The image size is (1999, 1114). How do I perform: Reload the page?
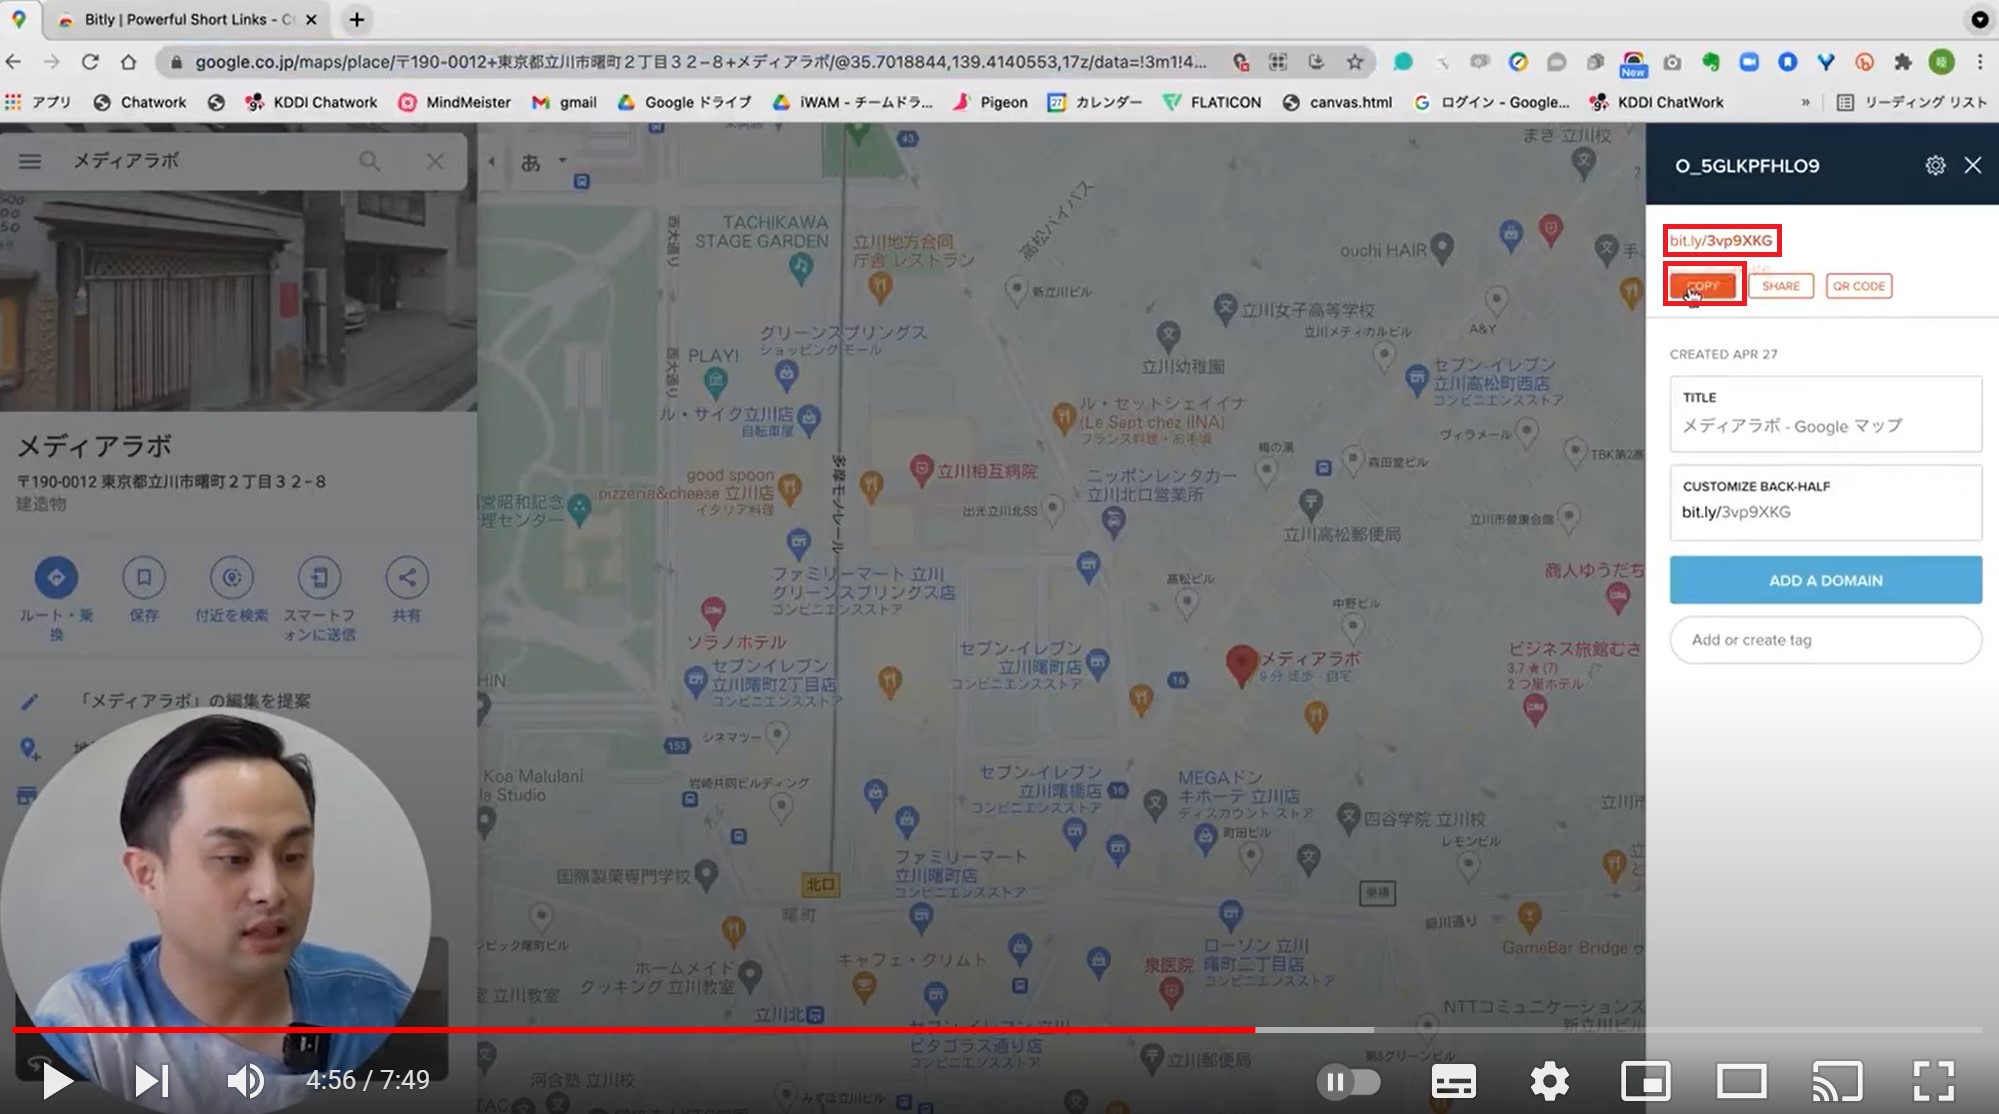[x=90, y=62]
